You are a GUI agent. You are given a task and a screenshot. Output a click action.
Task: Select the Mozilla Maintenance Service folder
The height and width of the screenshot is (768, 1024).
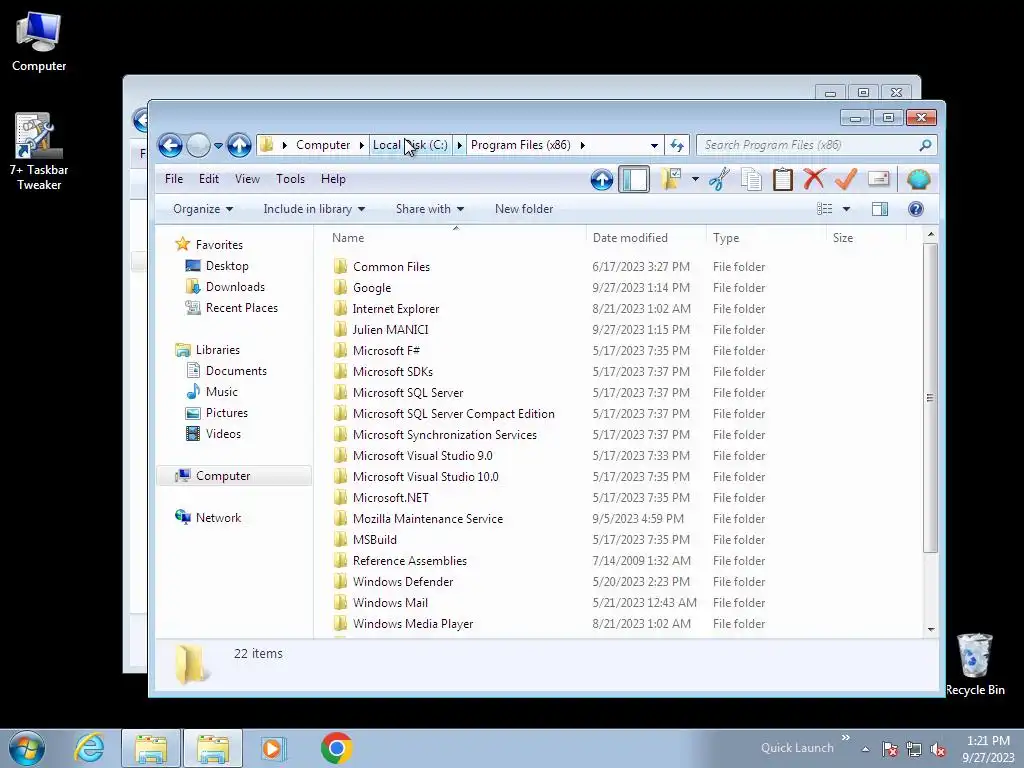pos(428,519)
